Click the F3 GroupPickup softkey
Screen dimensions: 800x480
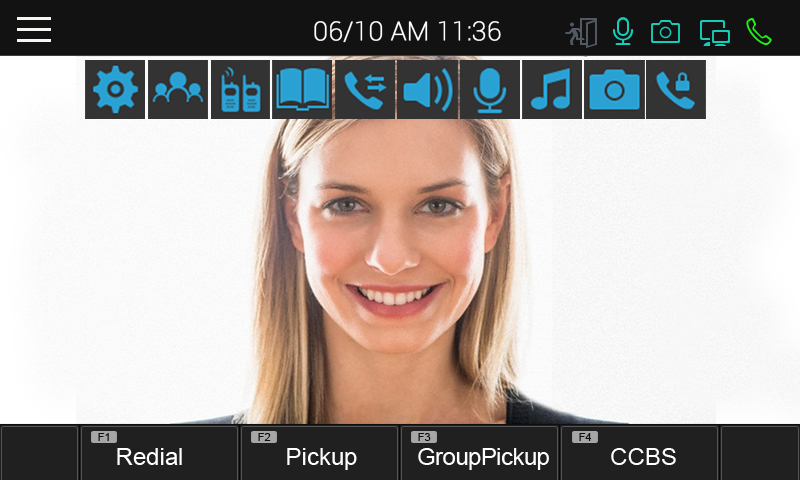point(480,453)
